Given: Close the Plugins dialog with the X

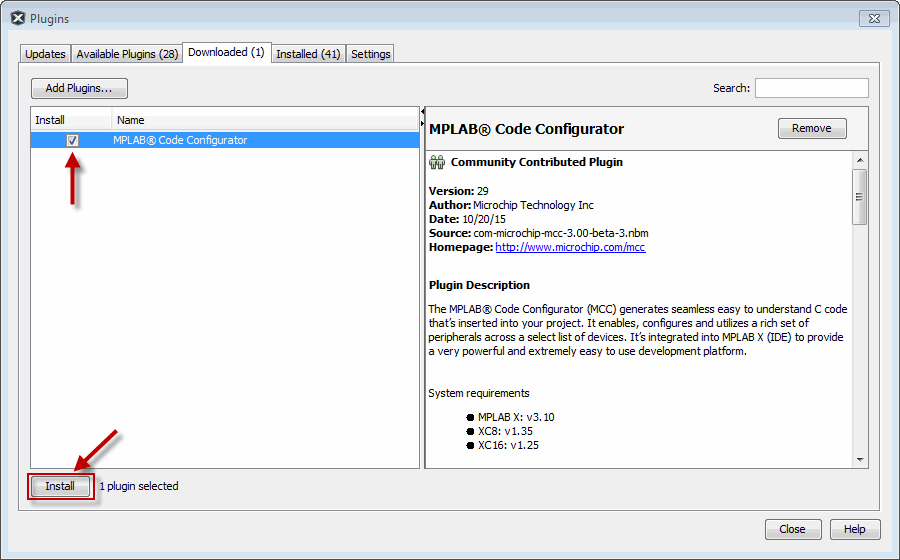Looking at the screenshot, I should tap(872, 18).
